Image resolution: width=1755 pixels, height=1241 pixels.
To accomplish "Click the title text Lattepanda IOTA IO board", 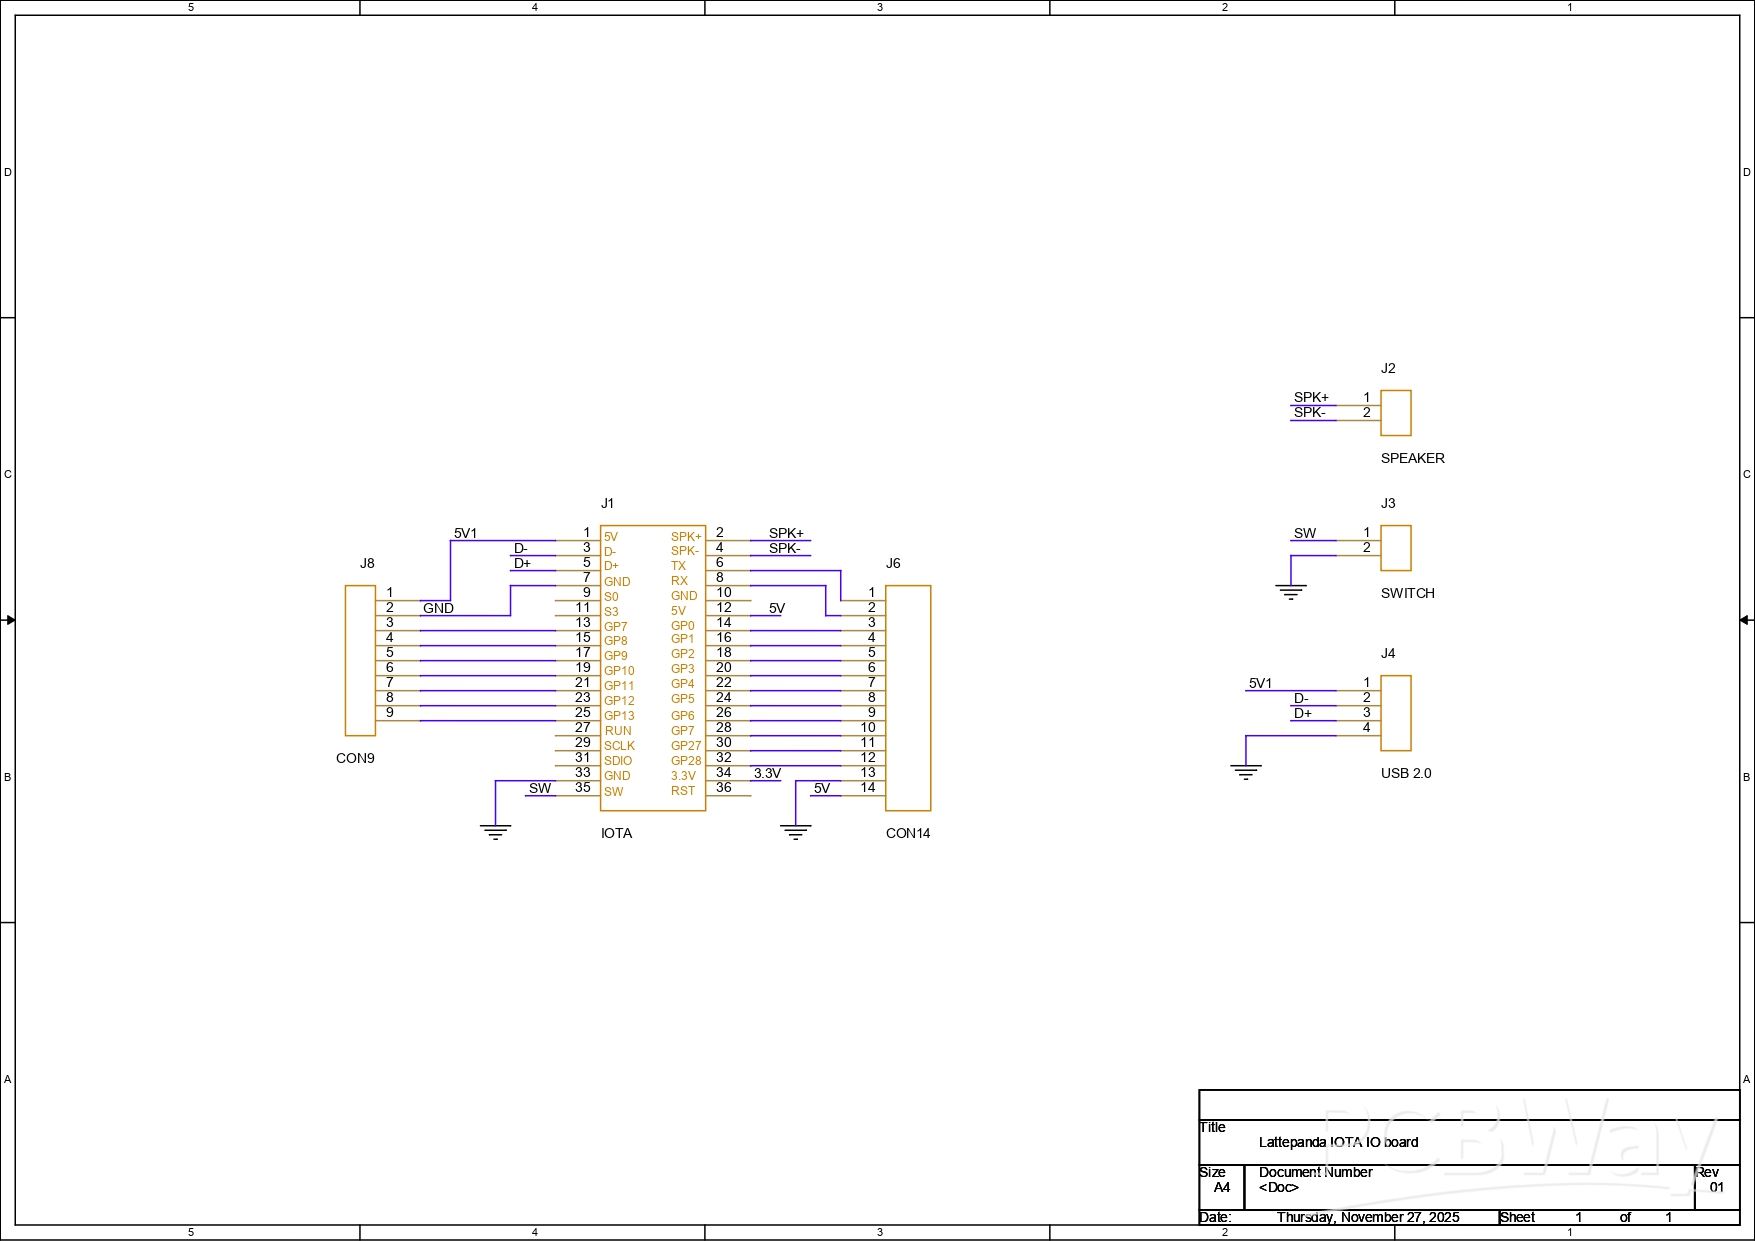I will (1338, 1142).
